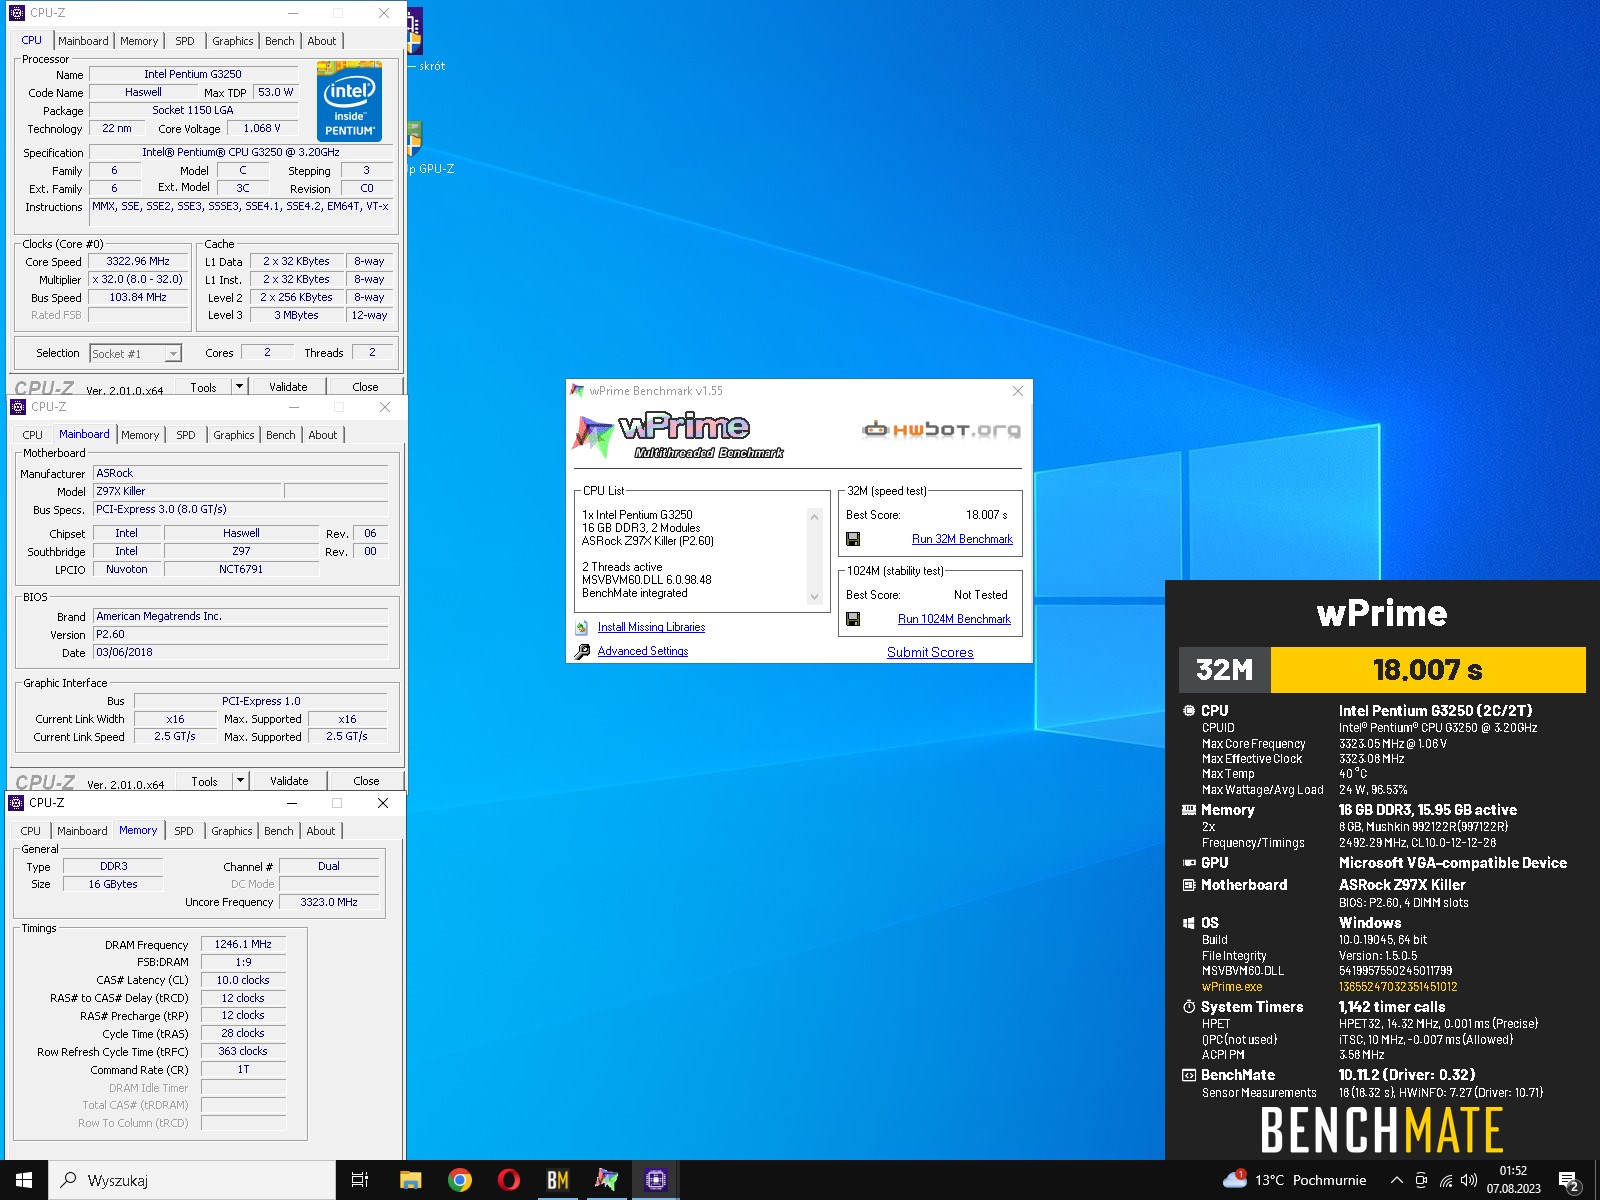The width and height of the screenshot is (1600, 1200).
Task: Click the 18.007 s score in BenchMate panel
Action: coord(1427,670)
